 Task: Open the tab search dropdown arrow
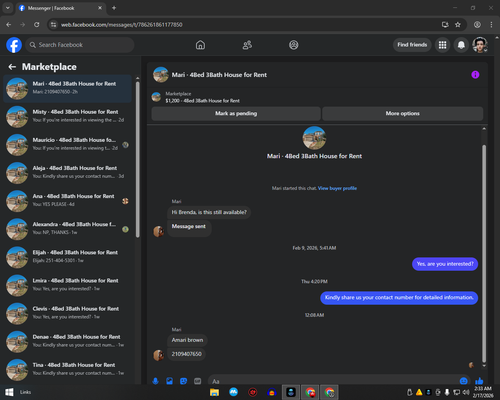7,8
